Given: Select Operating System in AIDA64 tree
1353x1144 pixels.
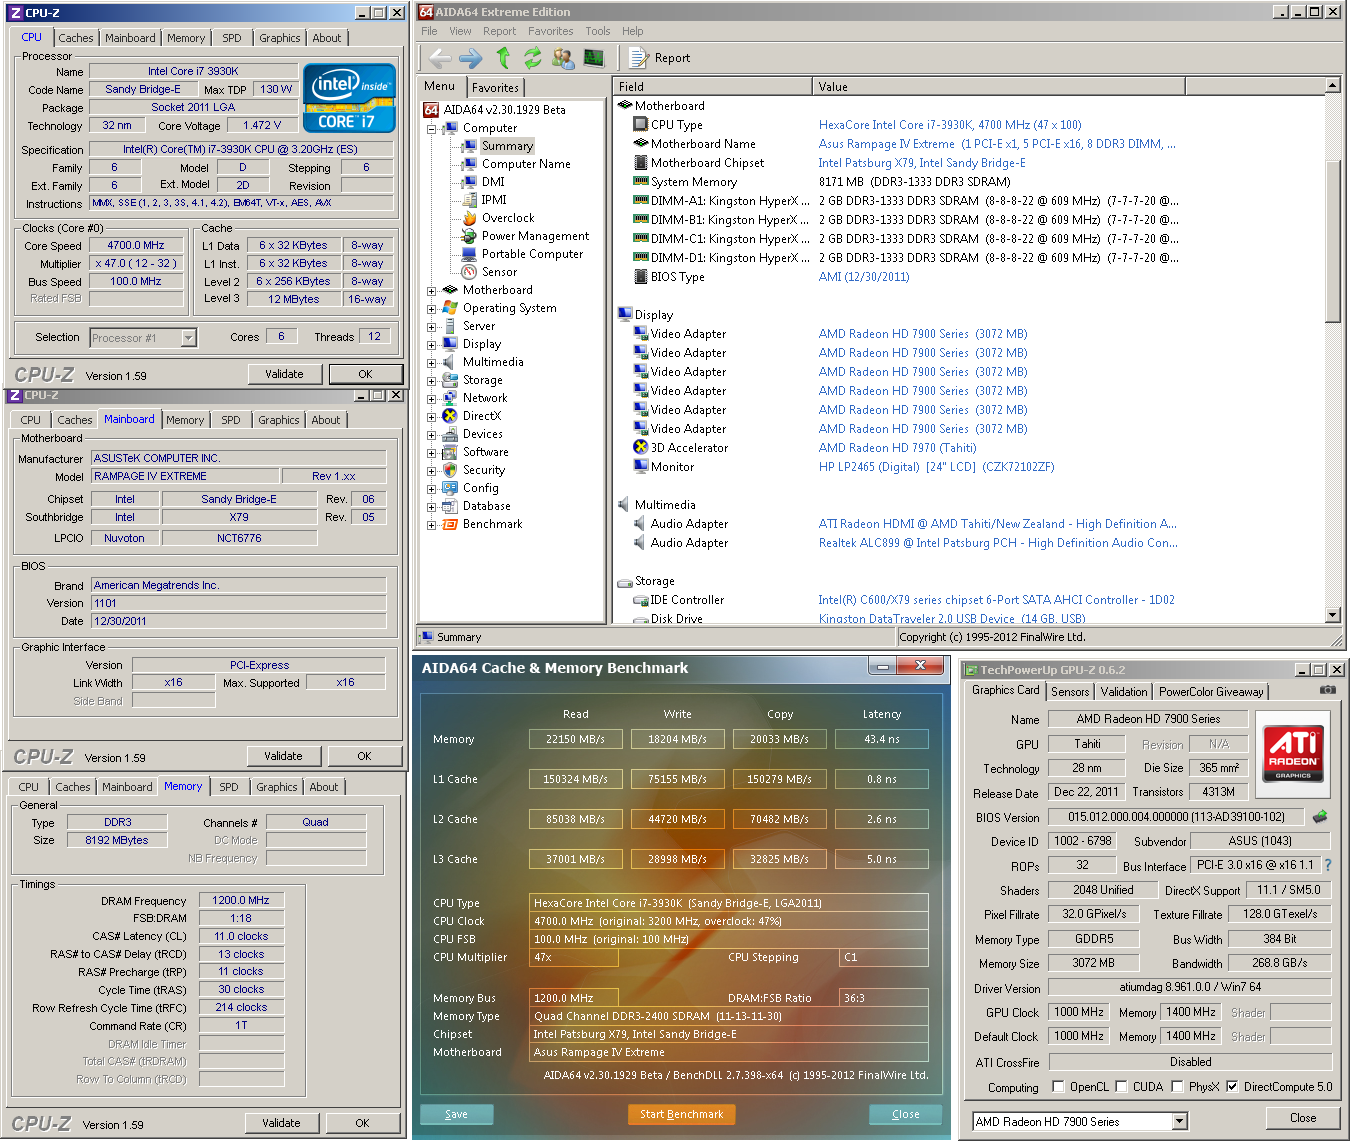Looking at the screenshot, I should pyautogui.click(x=509, y=308).
